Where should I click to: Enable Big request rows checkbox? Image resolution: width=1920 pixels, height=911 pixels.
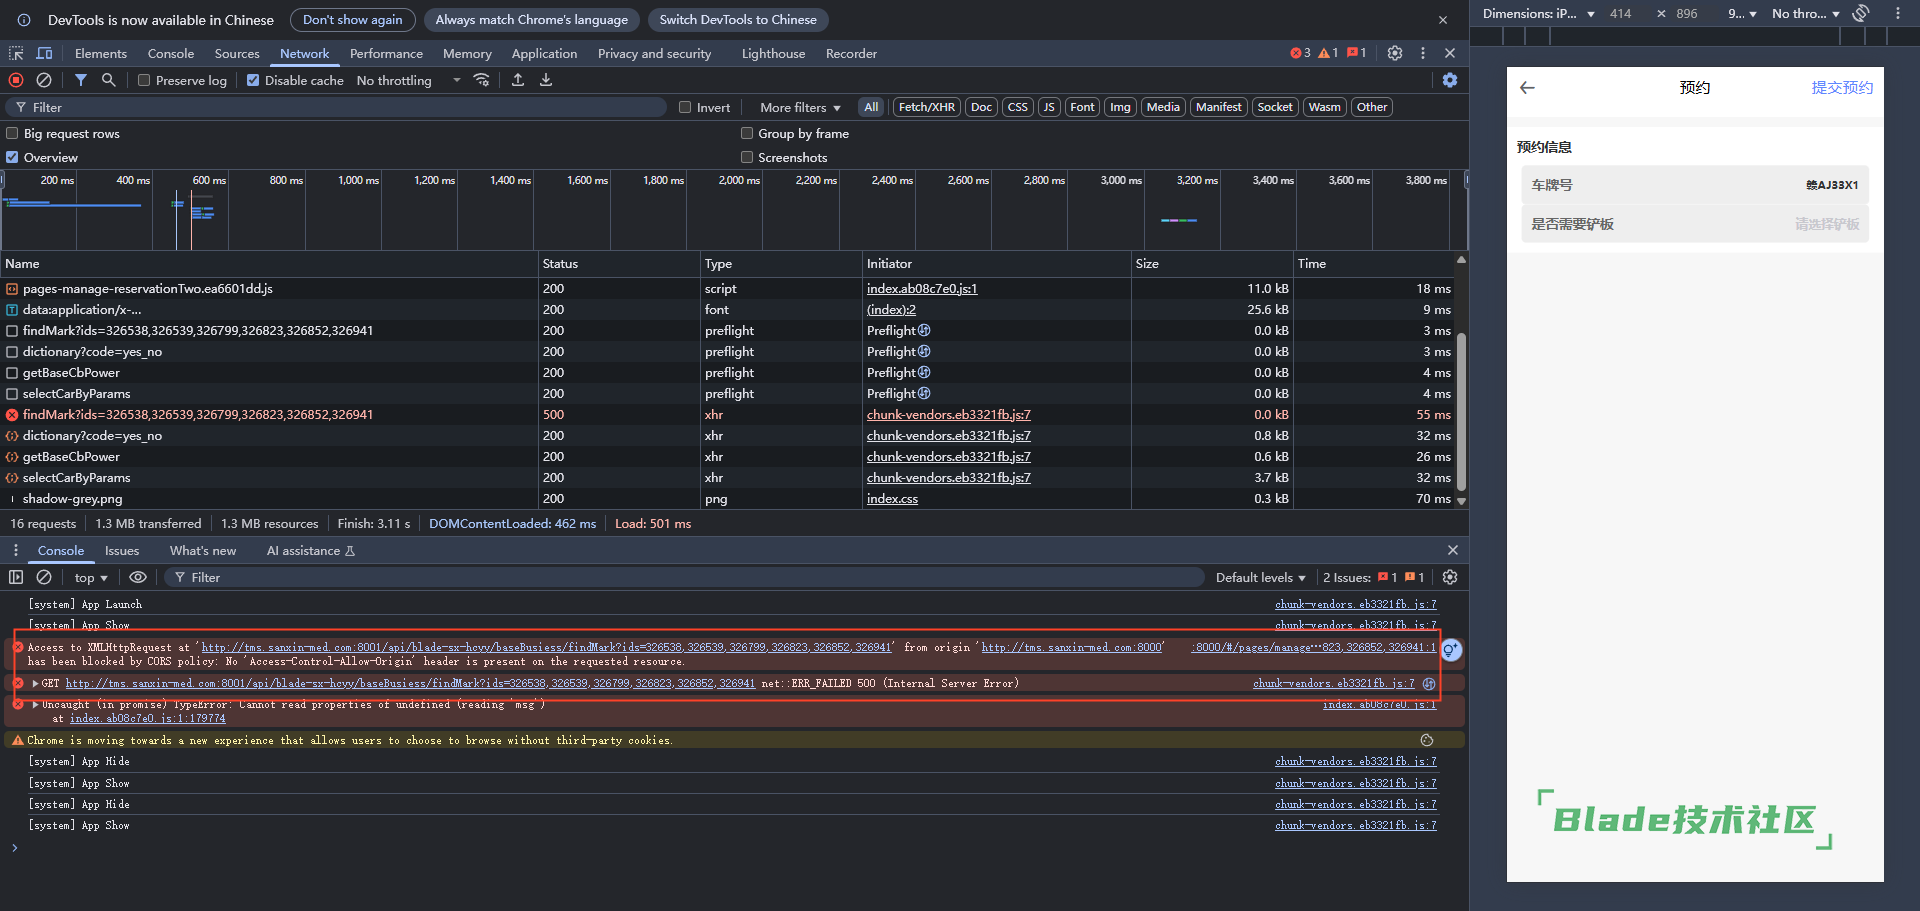coord(12,133)
